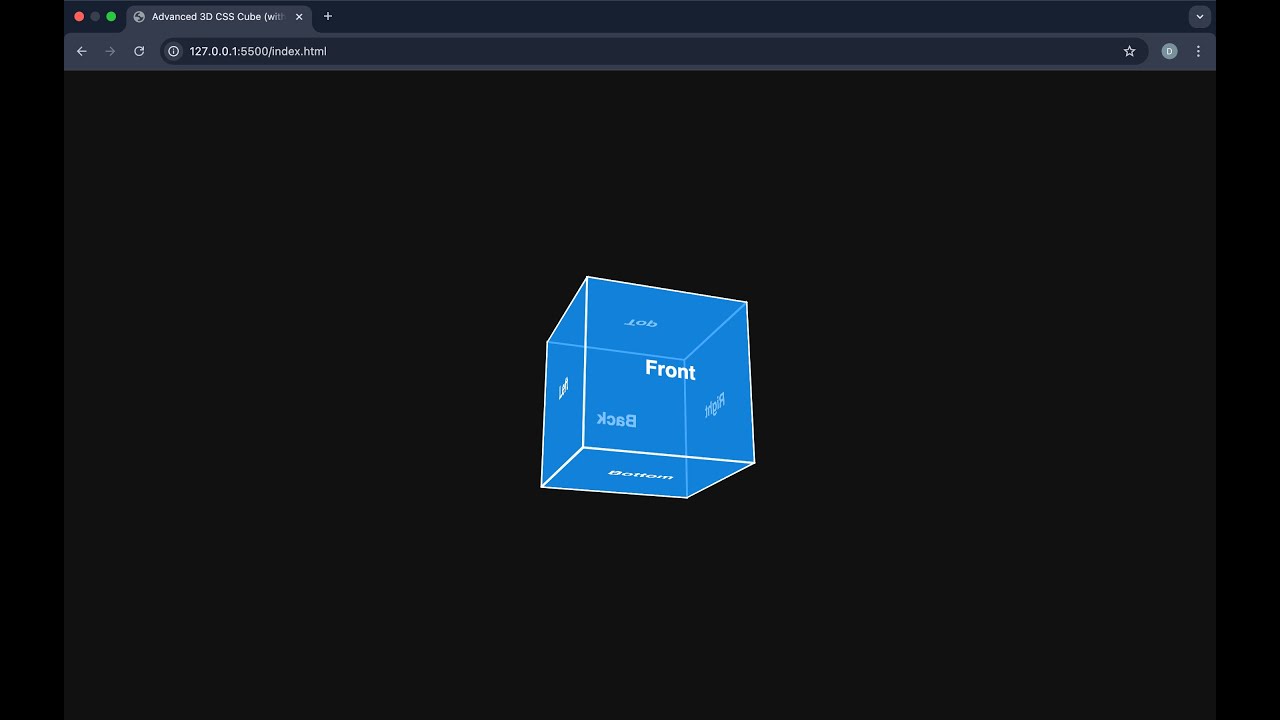Screen dimensions: 1280x720
Task: Expand the tab search dropdown arrow
Action: click(x=1200, y=16)
